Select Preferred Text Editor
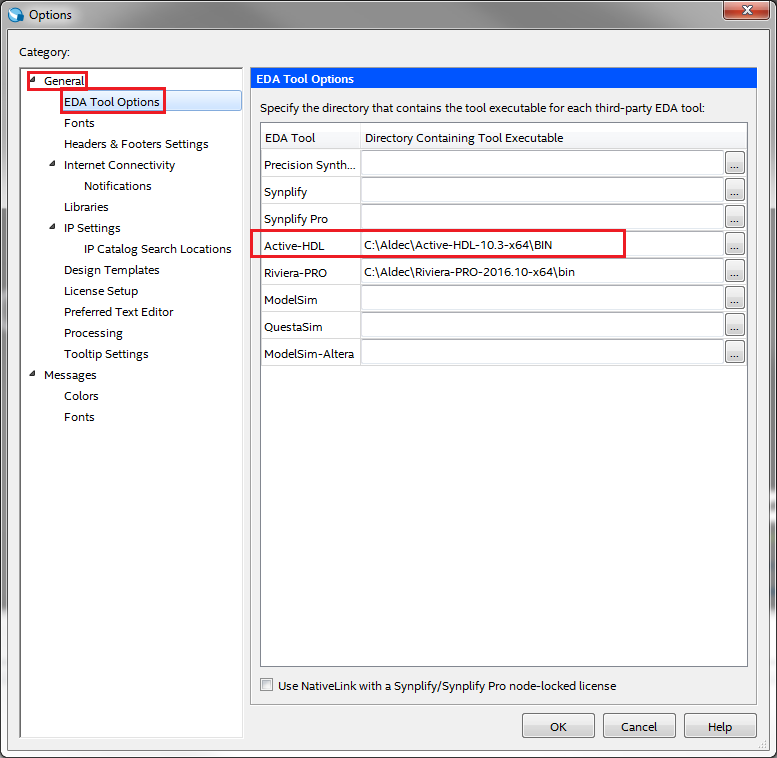This screenshot has width=777, height=758. 119,312
